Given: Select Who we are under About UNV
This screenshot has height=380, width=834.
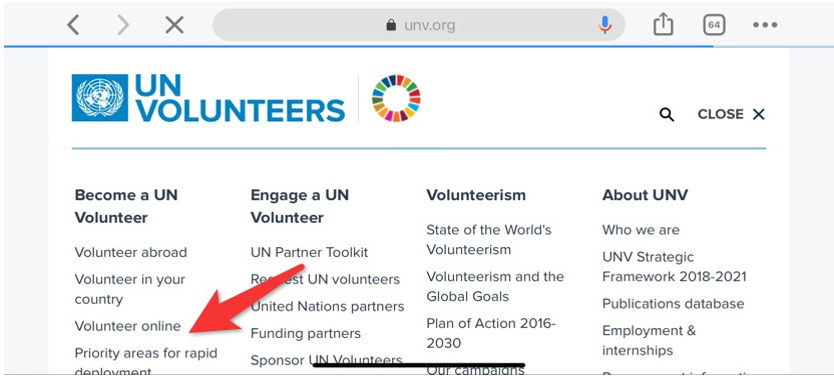Looking at the screenshot, I should point(640,230).
